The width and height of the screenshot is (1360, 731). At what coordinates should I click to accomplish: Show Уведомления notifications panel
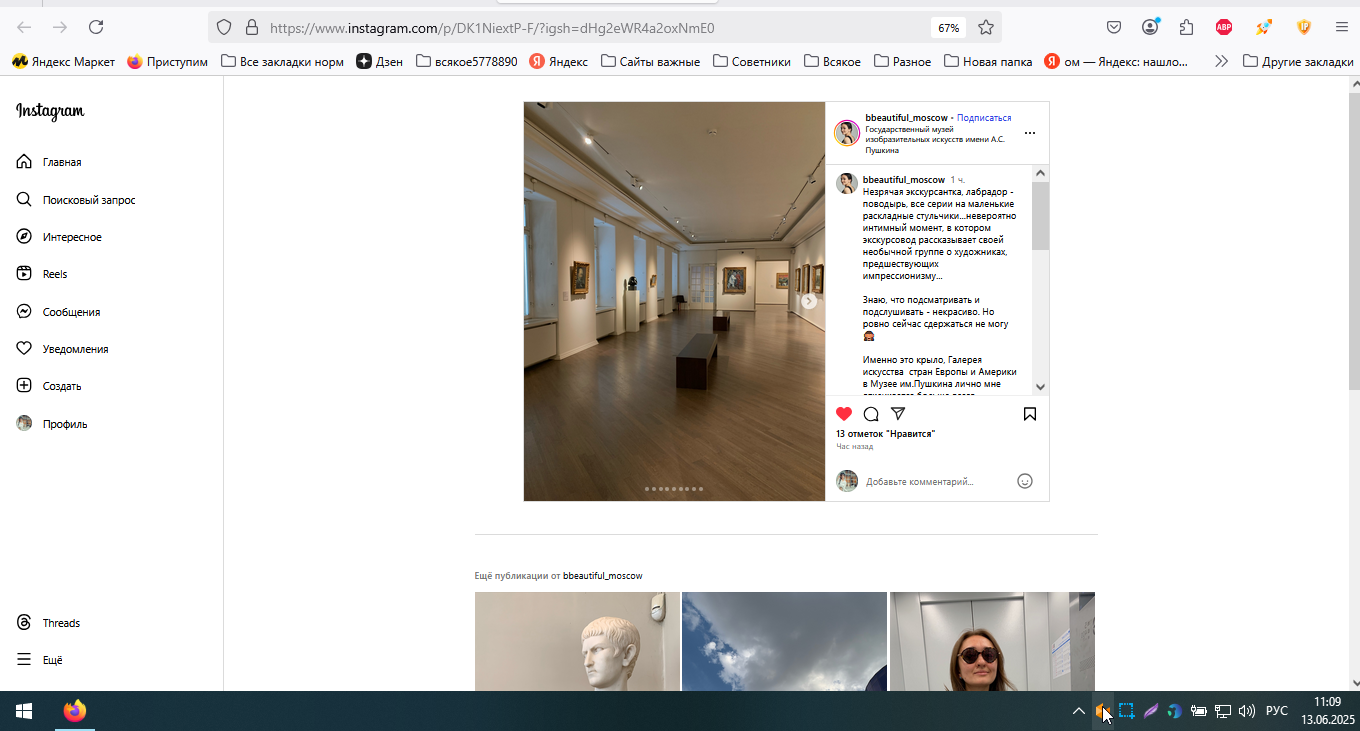62,349
